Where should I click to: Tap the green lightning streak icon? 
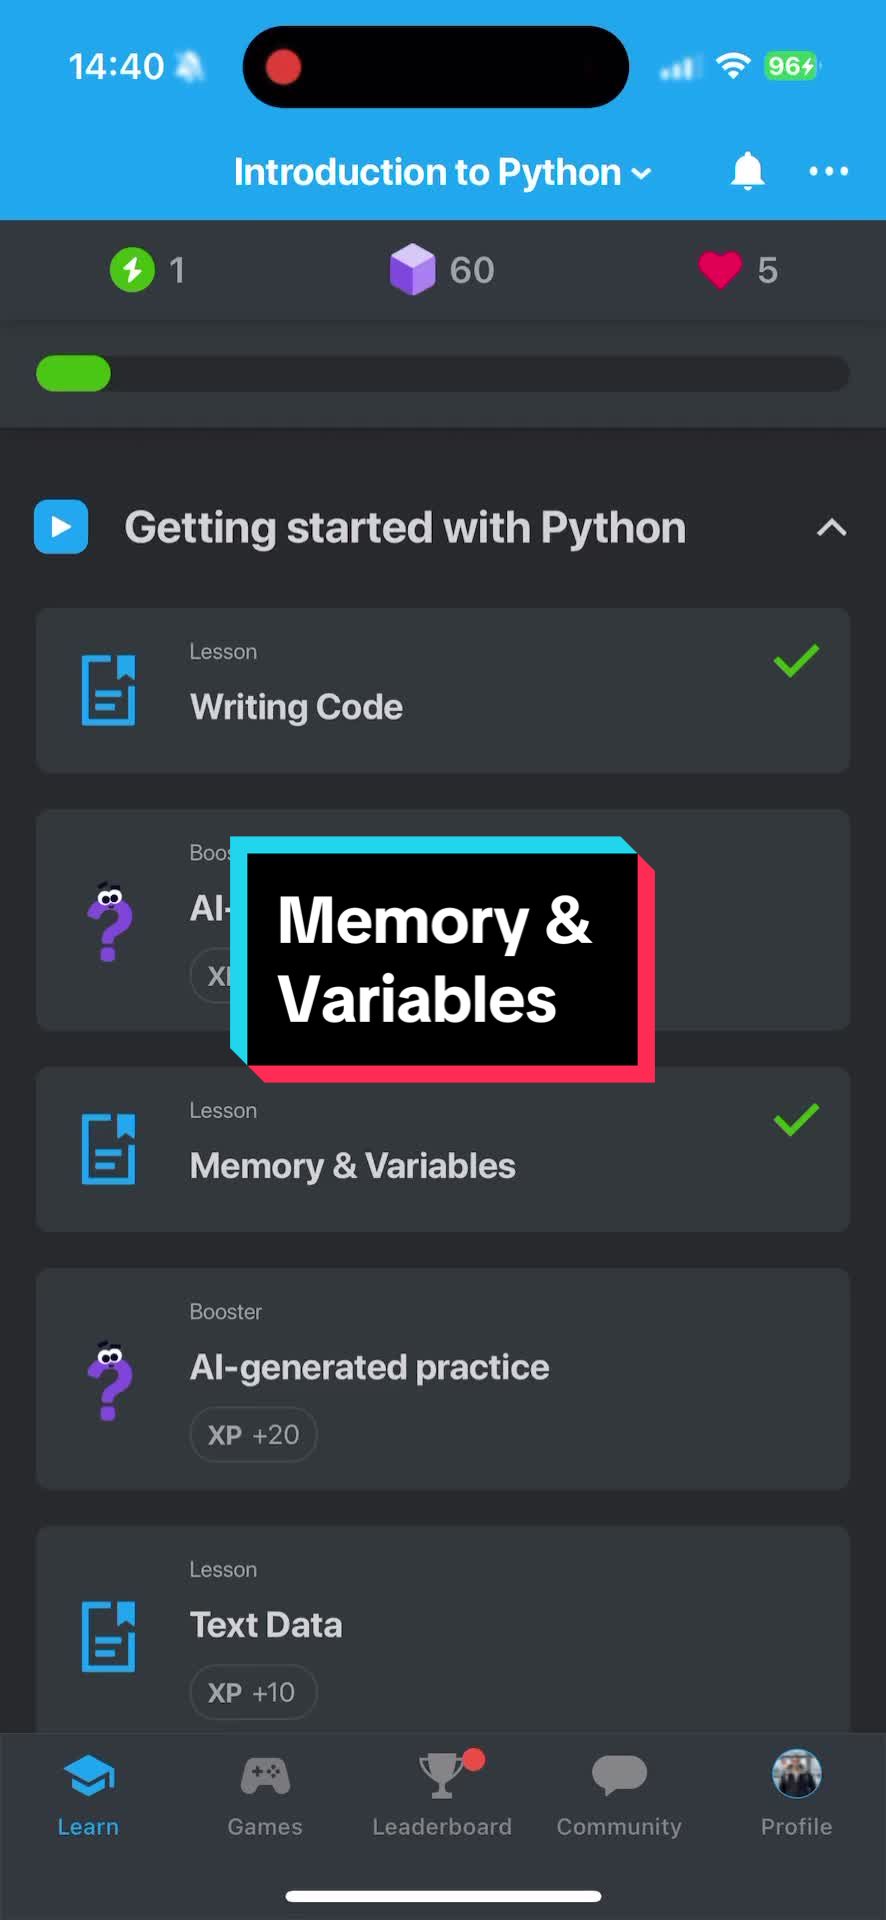[132, 270]
